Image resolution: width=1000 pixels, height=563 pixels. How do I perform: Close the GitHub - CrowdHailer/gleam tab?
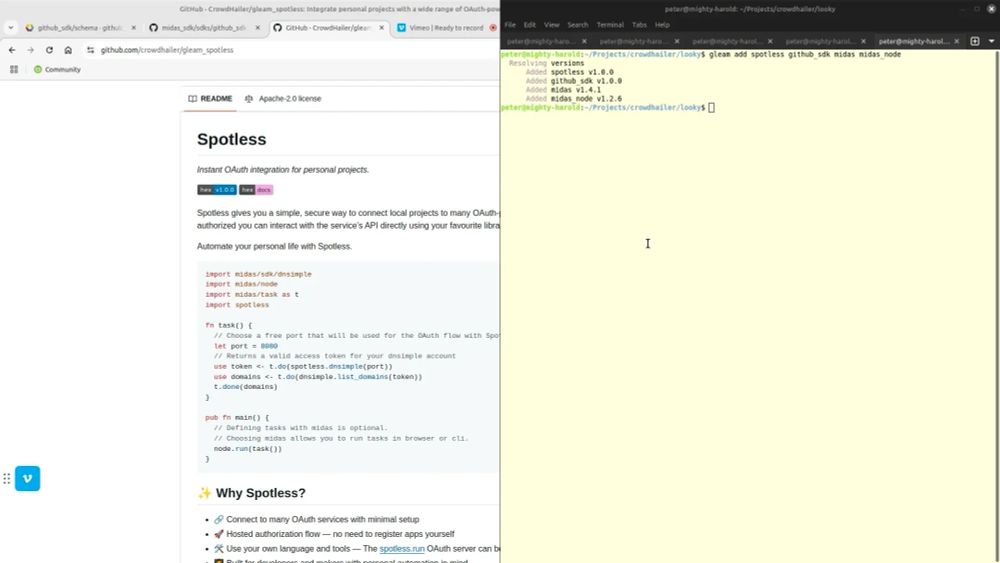pyautogui.click(x=381, y=28)
